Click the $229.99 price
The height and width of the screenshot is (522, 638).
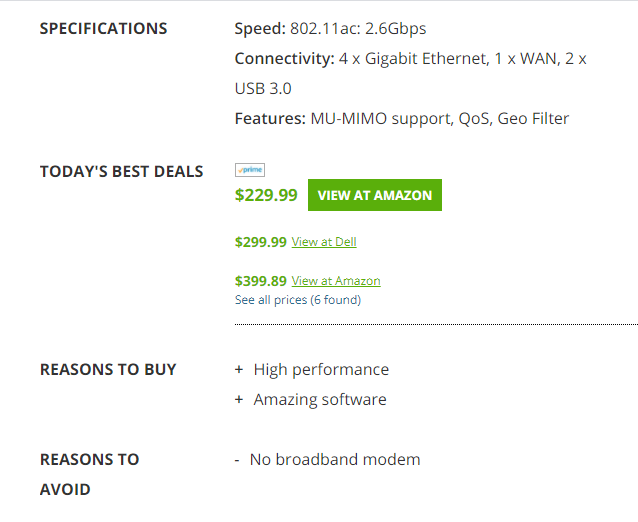[x=266, y=195]
